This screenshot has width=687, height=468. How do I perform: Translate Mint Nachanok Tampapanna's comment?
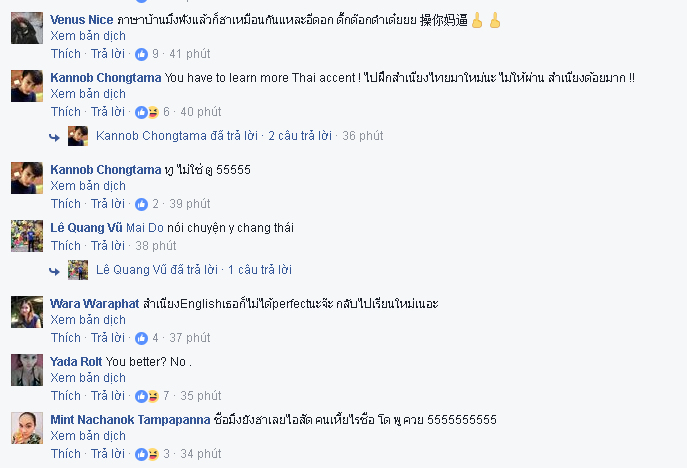(88, 436)
